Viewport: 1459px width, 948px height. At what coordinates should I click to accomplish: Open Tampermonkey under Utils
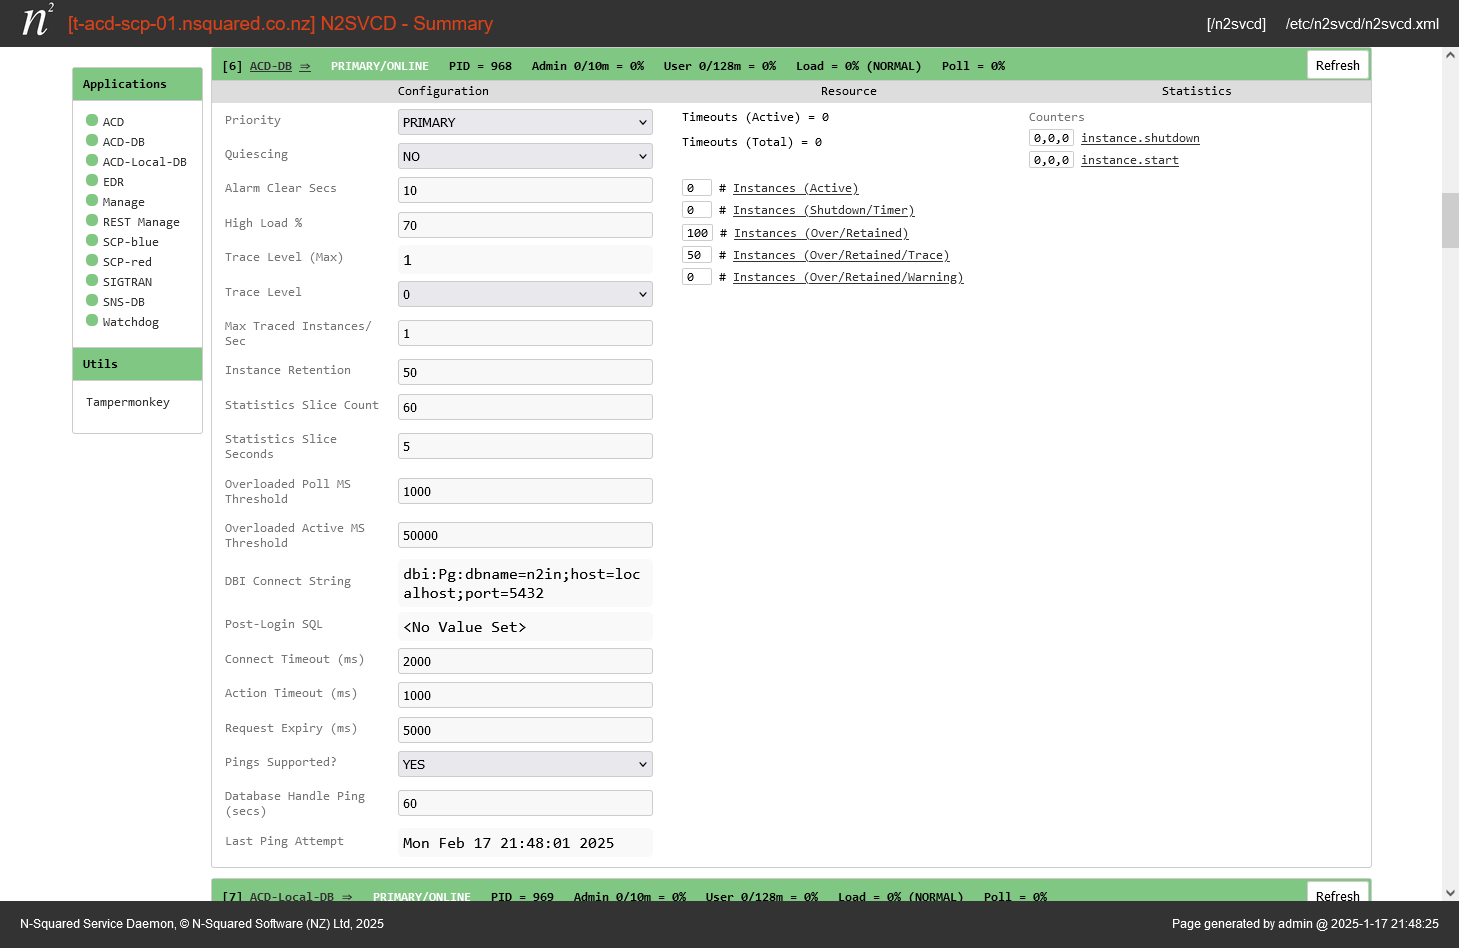tap(128, 402)
